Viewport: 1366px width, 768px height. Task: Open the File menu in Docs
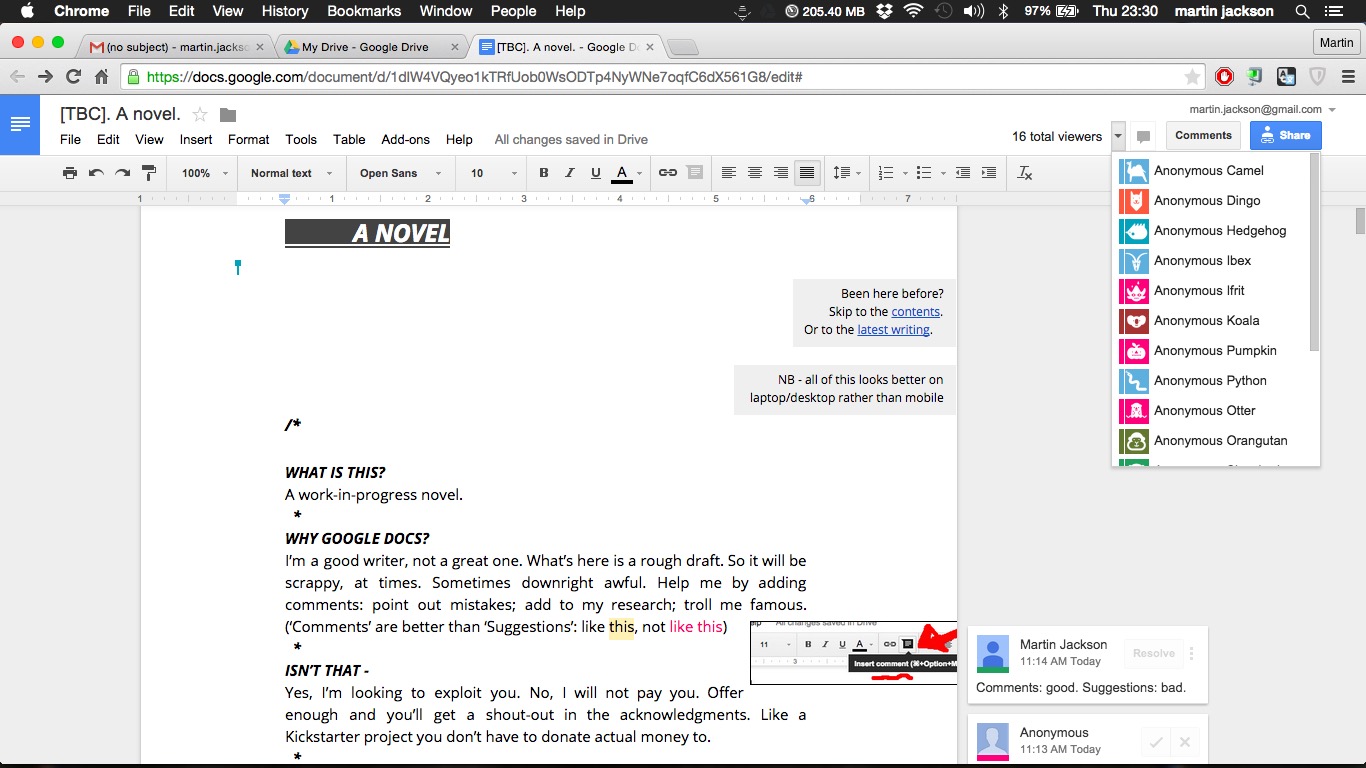tap(70, 140)
